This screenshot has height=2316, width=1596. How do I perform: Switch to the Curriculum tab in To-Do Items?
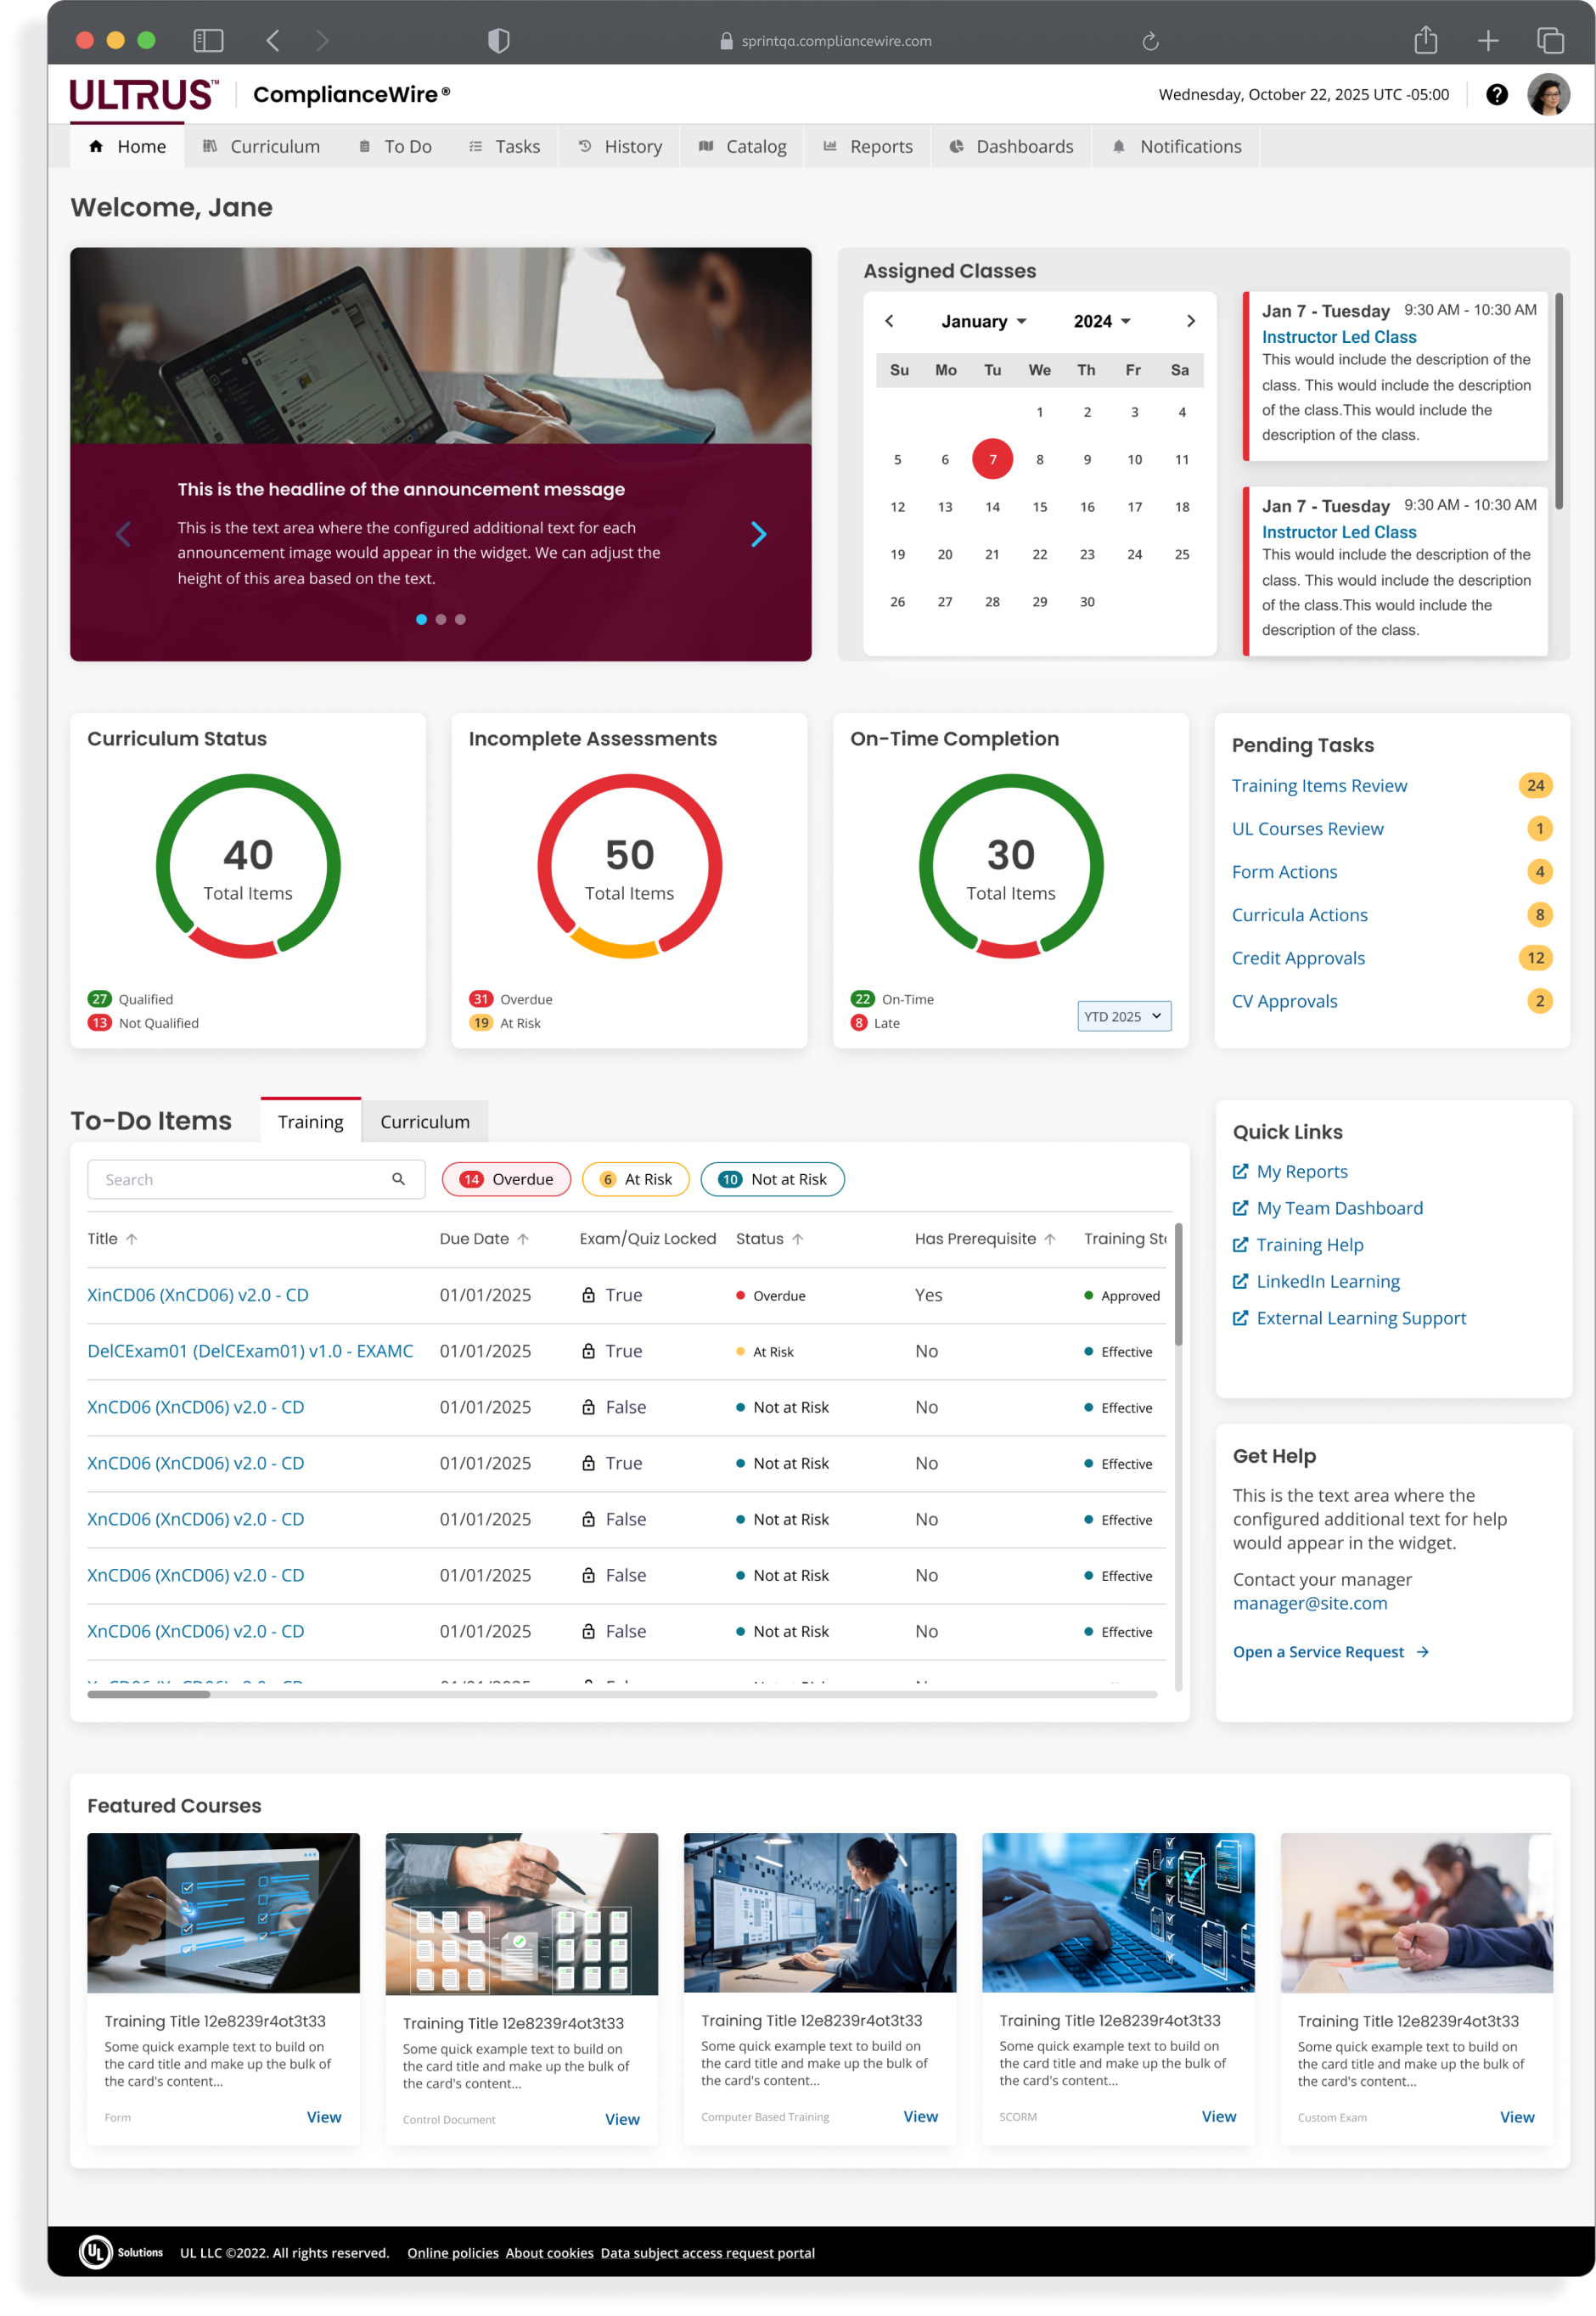tap(424, 1121)
